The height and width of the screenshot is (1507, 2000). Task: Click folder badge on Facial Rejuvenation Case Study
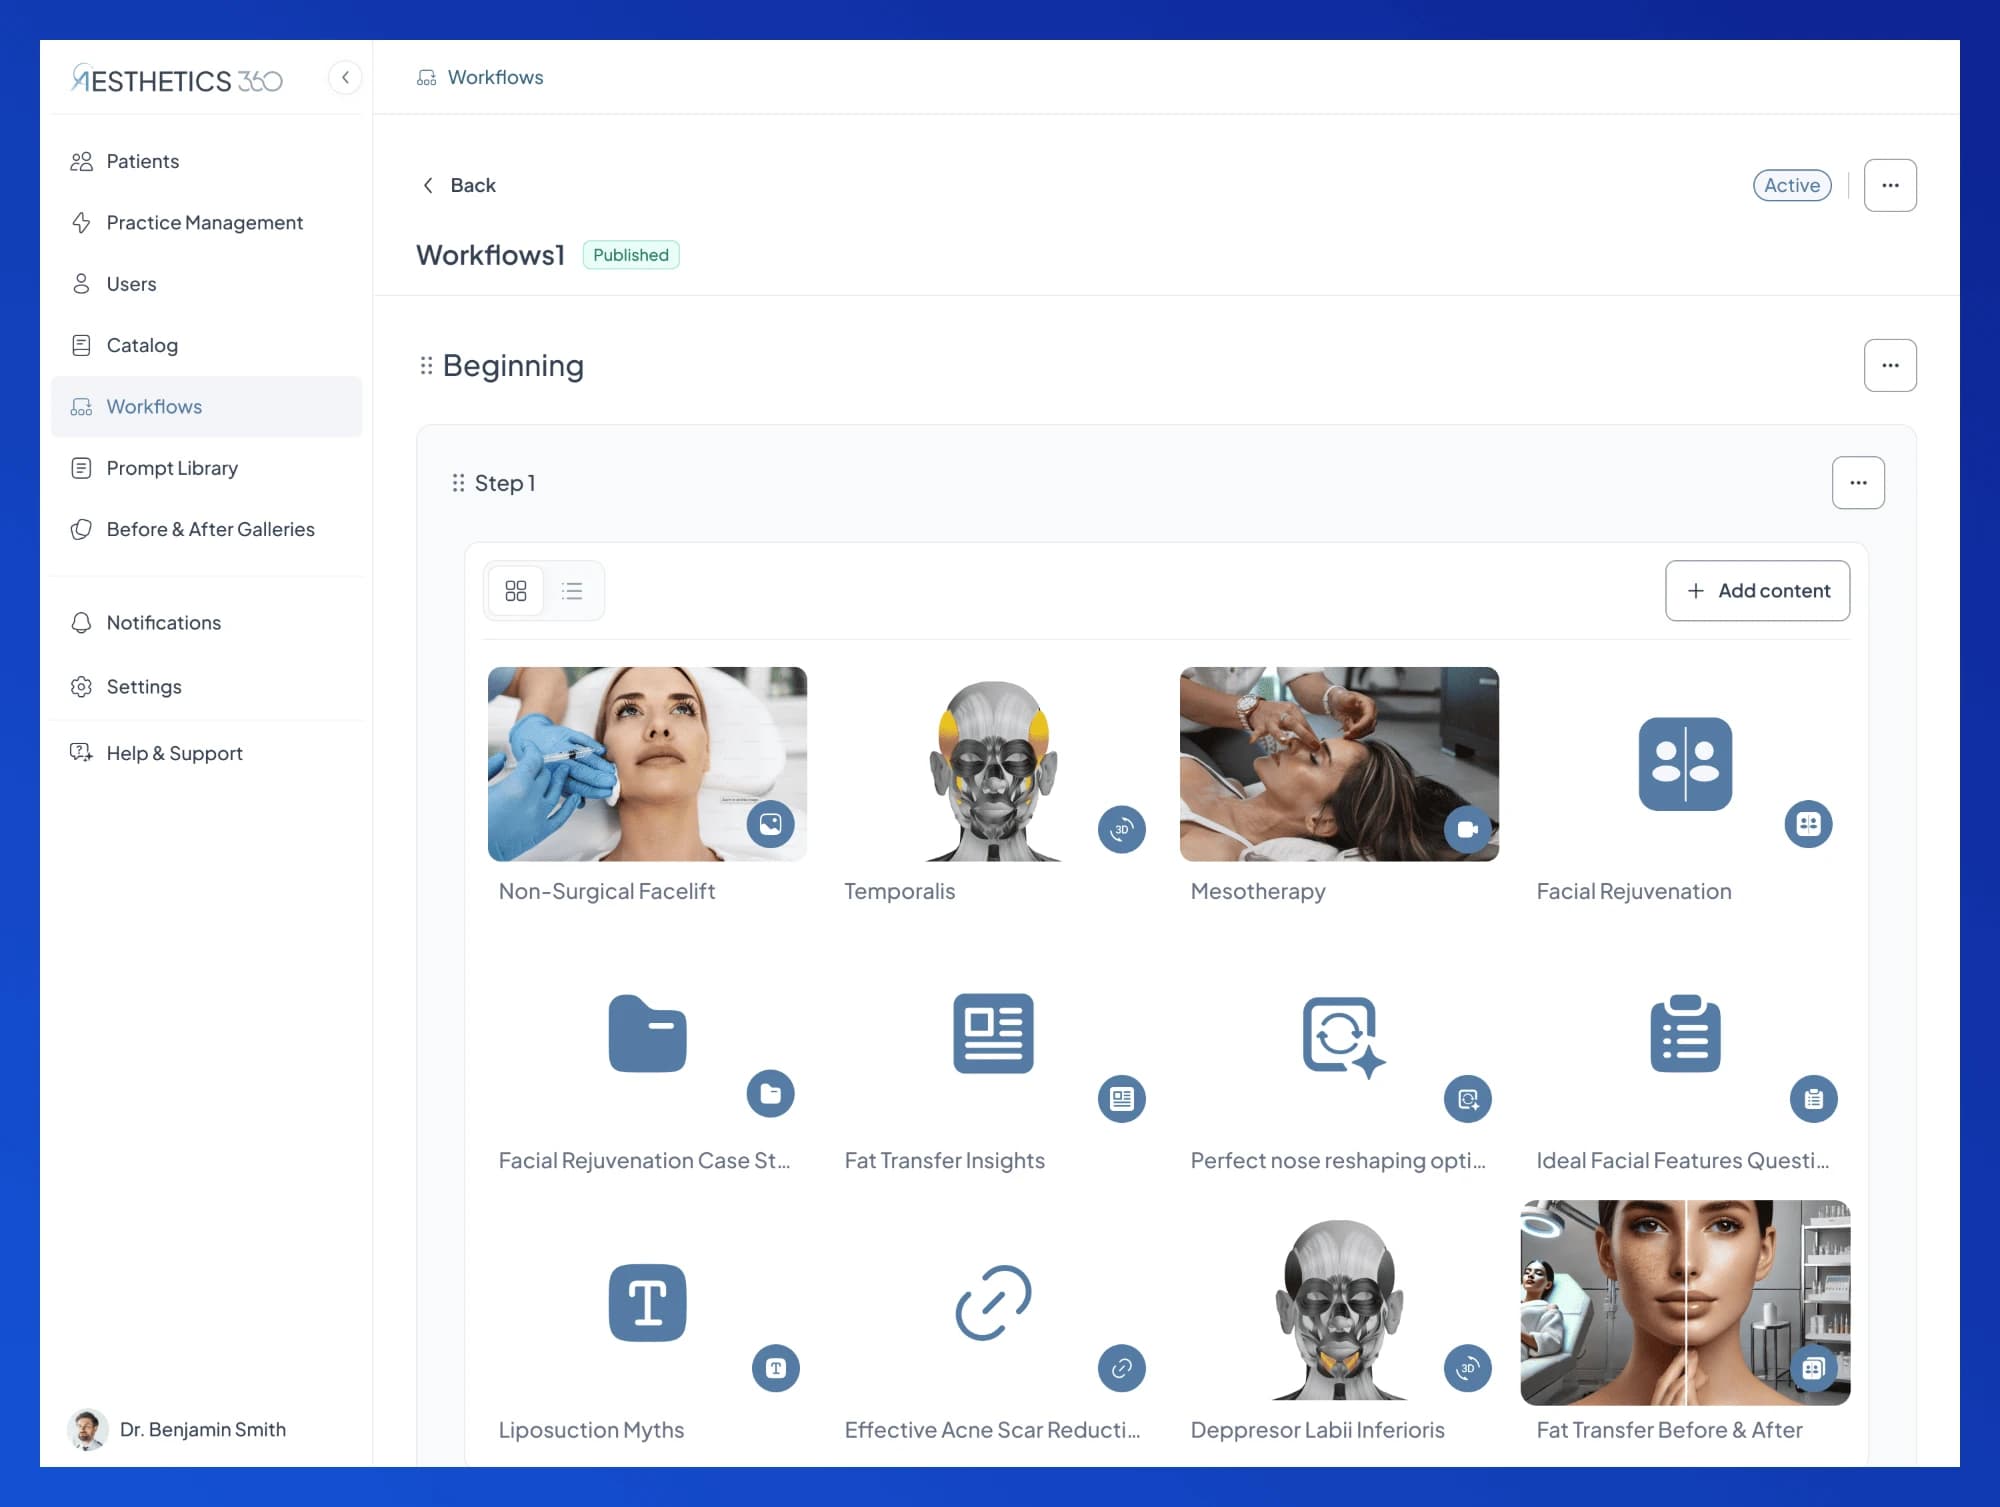(770, 1094)
